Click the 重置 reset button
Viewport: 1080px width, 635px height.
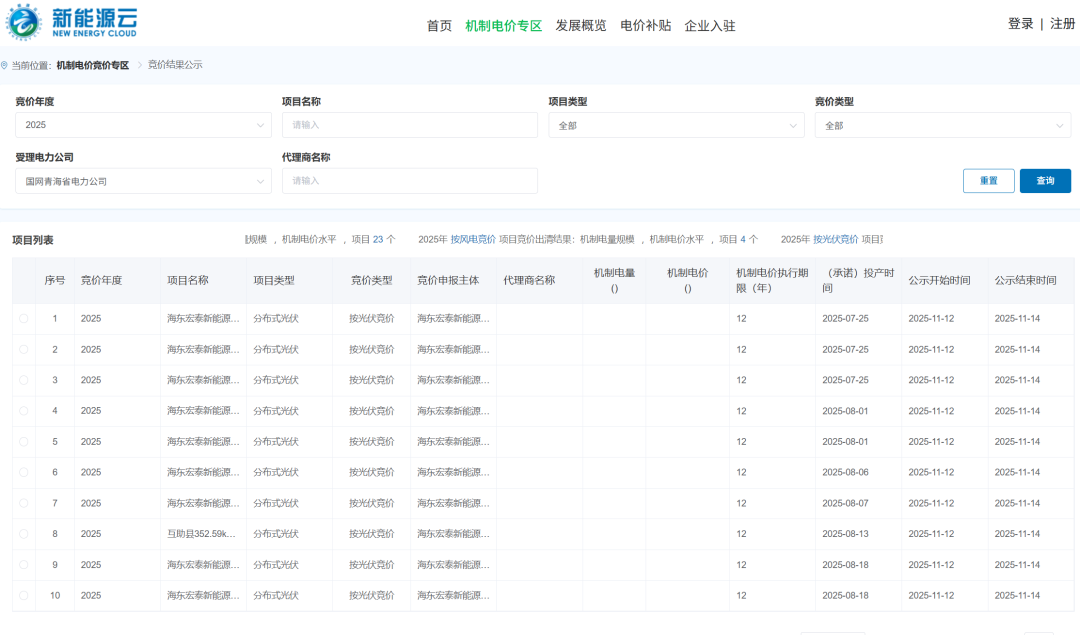point(988,181)
